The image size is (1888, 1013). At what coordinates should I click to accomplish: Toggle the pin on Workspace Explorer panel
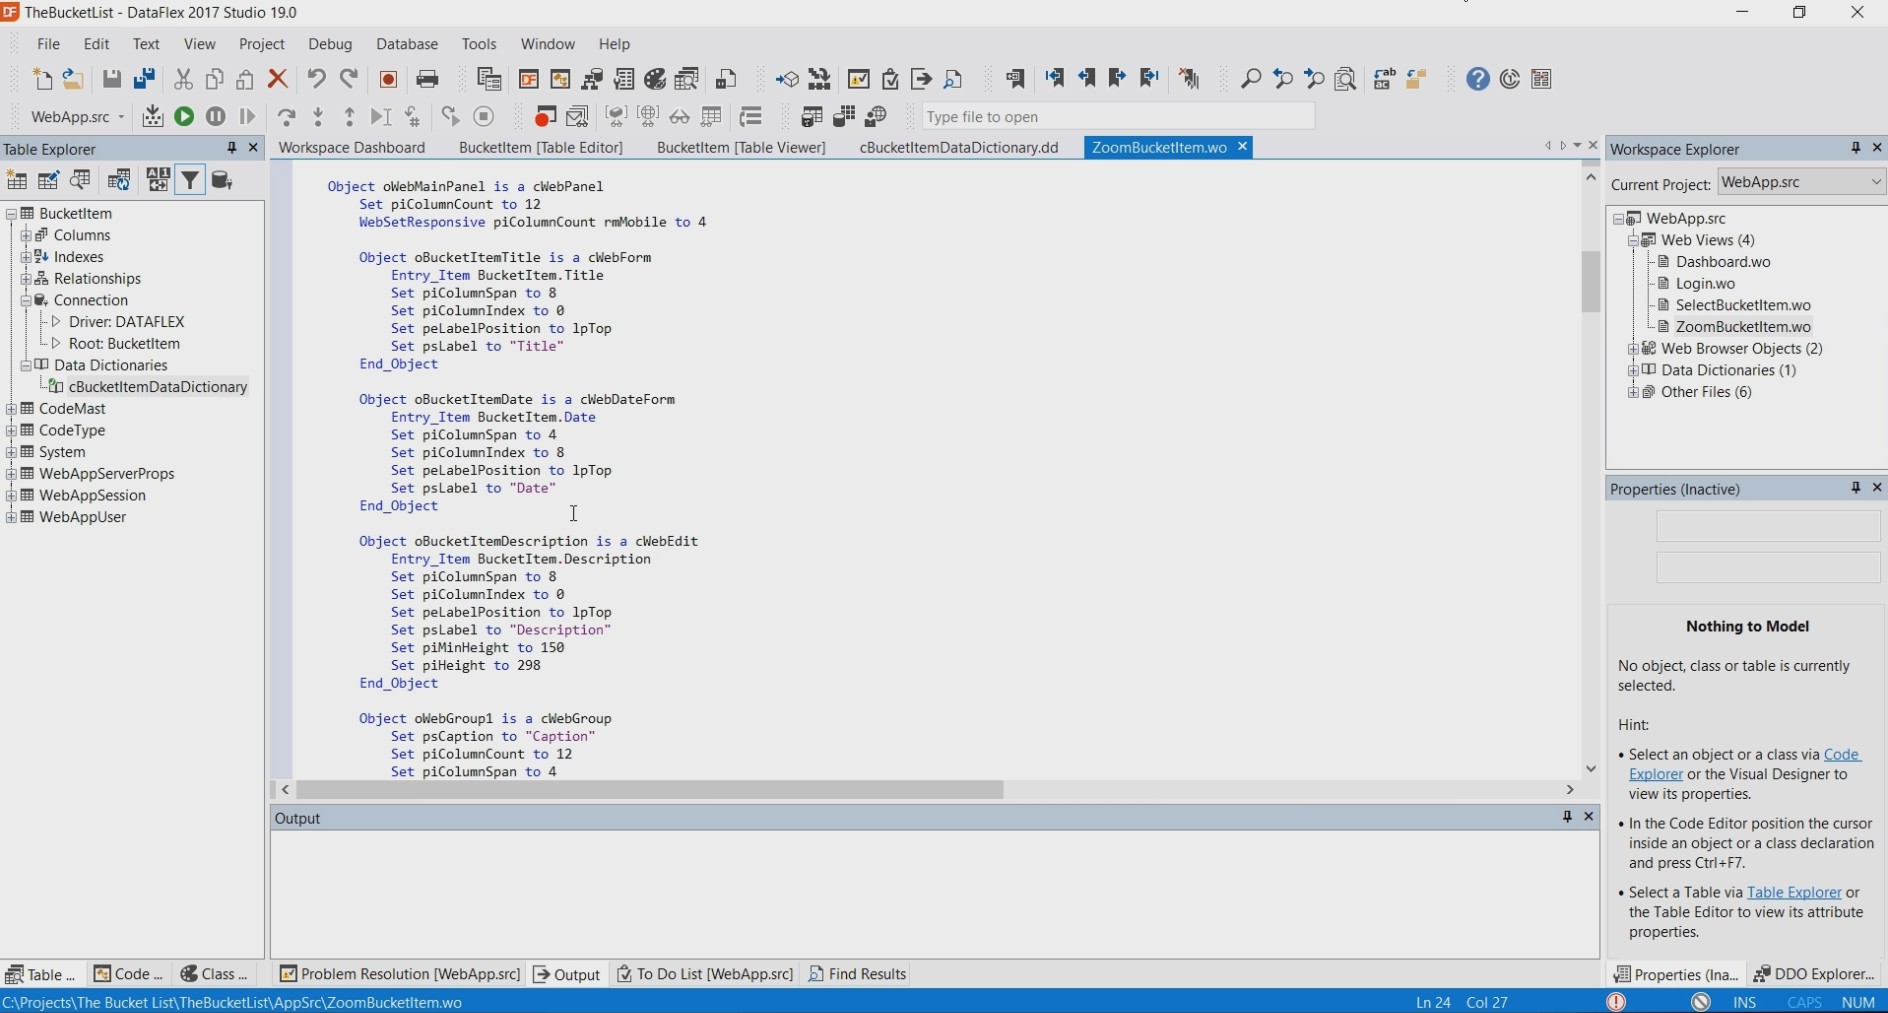pyautogui.click(x=1855, y=148)
